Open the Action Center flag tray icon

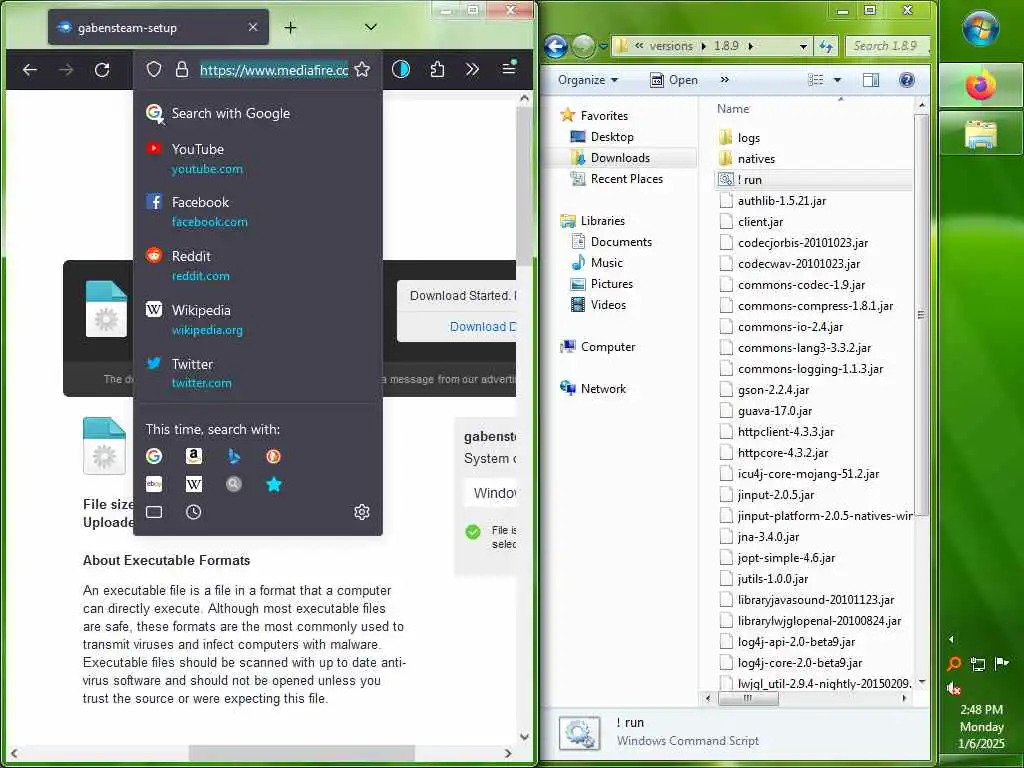tap(1001, 664)
